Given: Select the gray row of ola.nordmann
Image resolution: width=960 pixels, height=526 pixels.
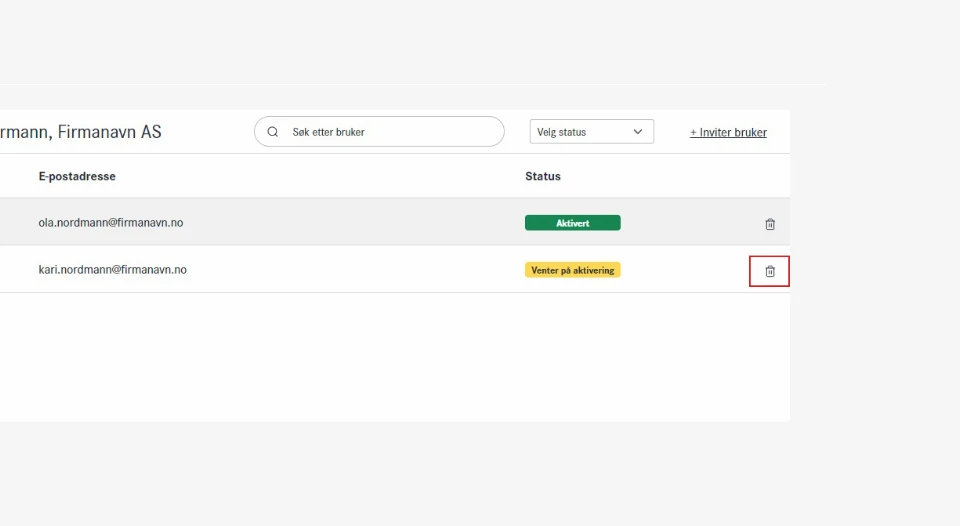Looking at the screenshot, I should [x=350, y=223].
